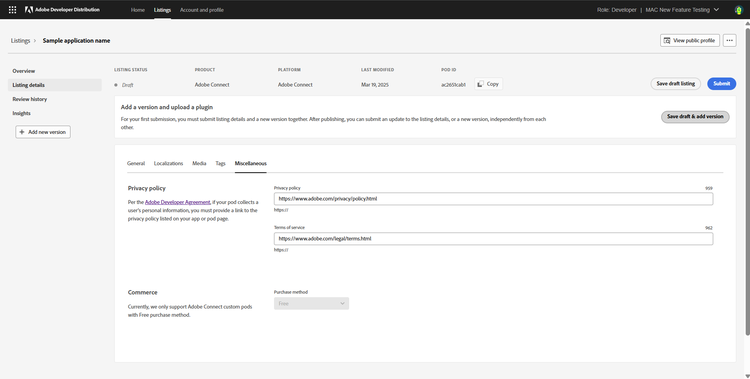This screenshot has width=750, height=379.
Task: Click the View public profile button
Action: [x=690, y=41]
